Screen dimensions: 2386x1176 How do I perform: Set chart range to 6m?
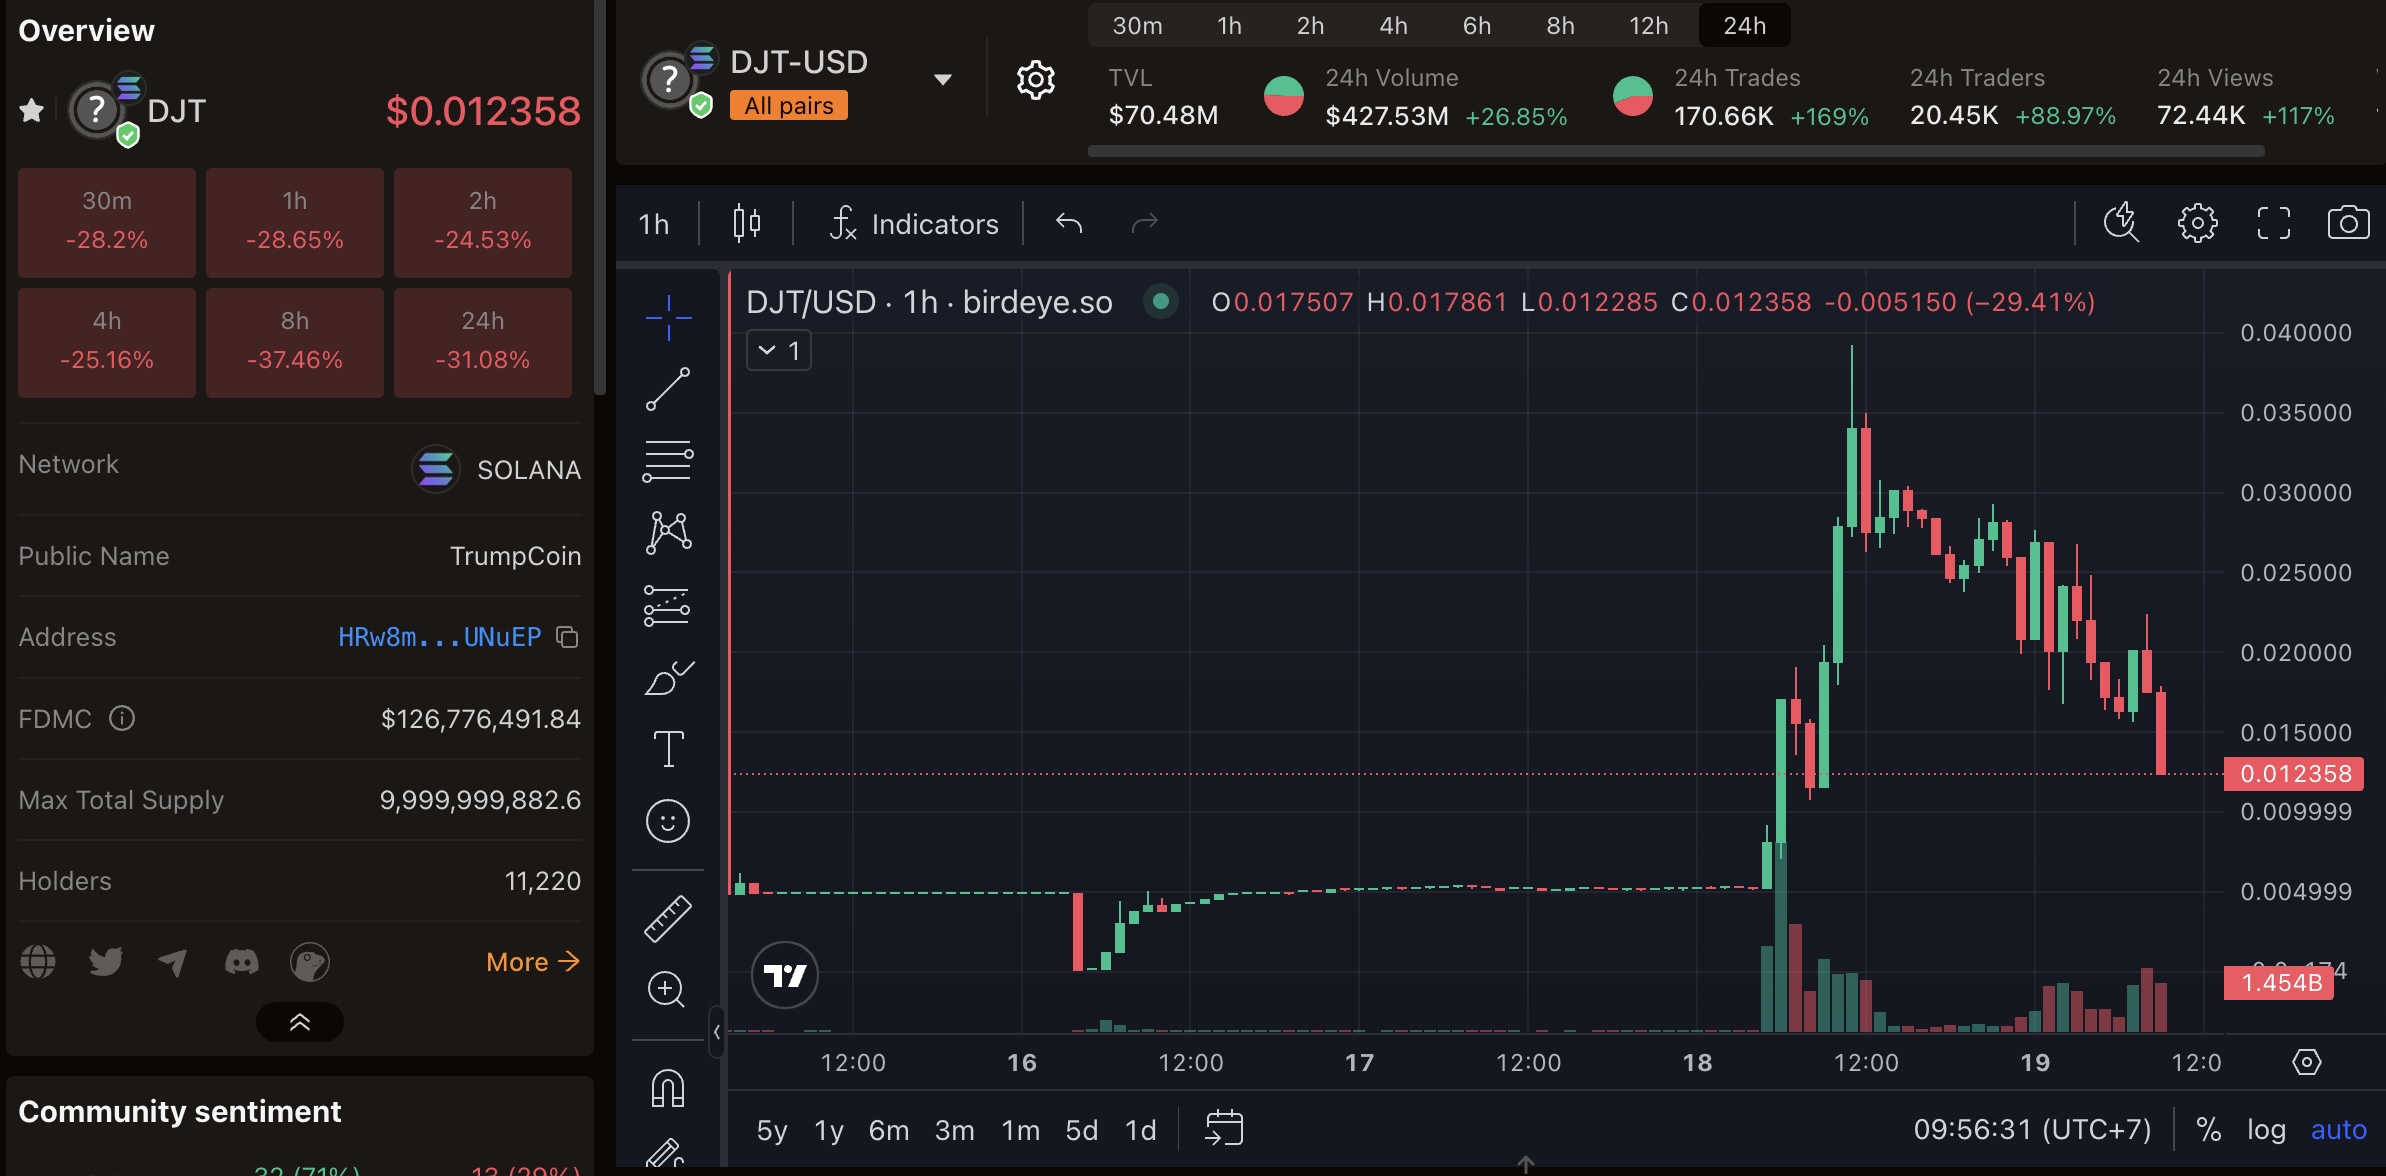888,1130
